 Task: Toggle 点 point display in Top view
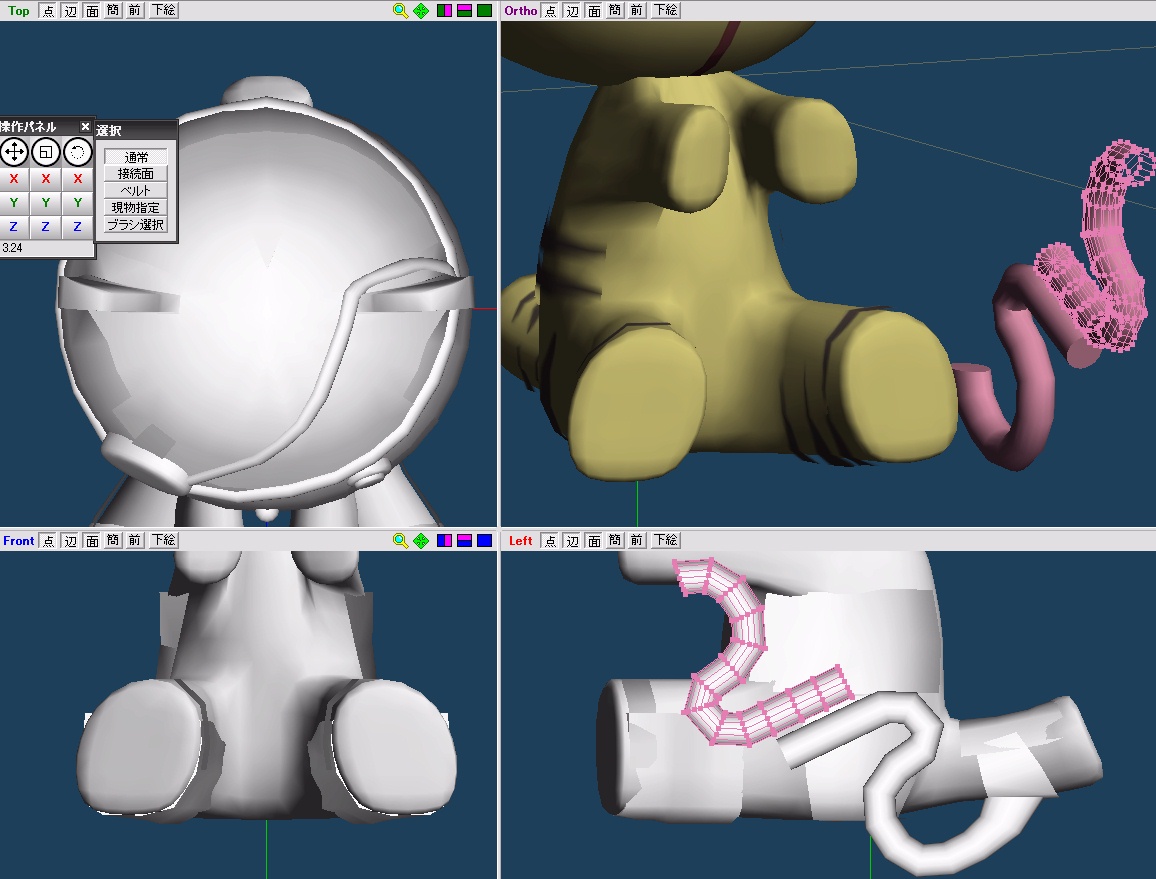click(48, 11)
